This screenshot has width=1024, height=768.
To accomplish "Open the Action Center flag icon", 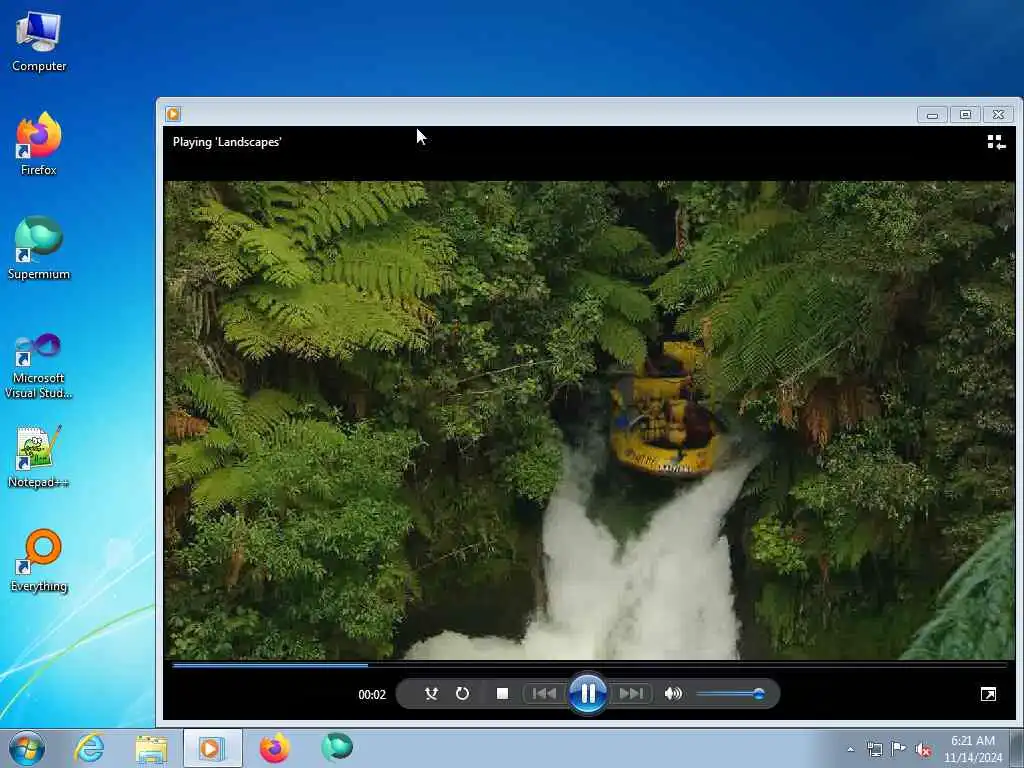I will (899, 749).
